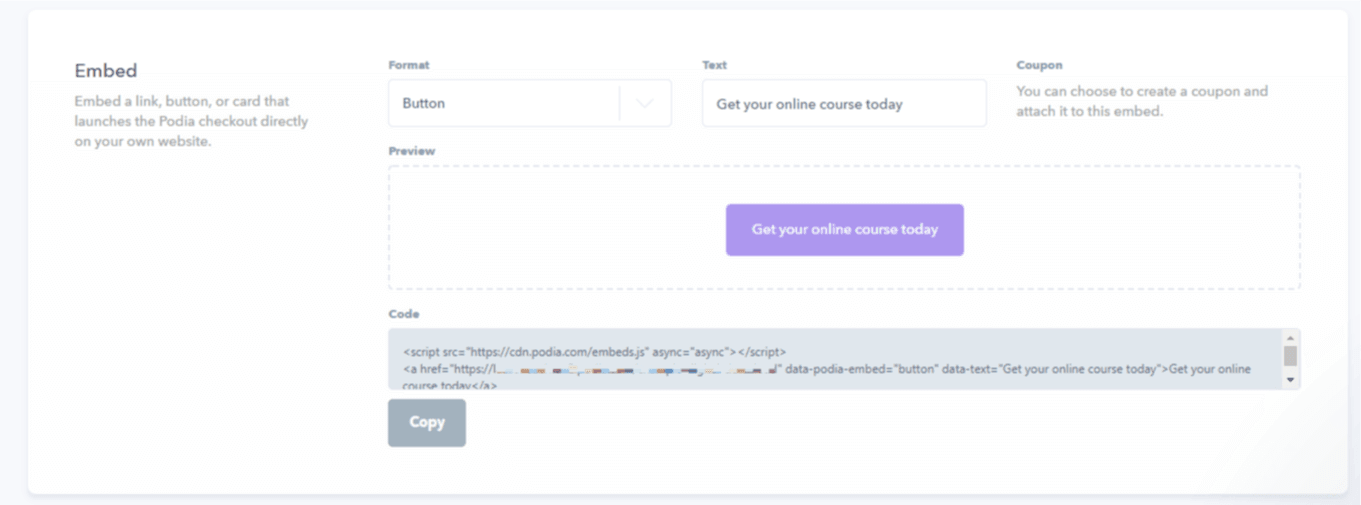Screen dimensions: 1361x505
Task: Click inside the embed code textarea
Action: click(x=835, y=359)
